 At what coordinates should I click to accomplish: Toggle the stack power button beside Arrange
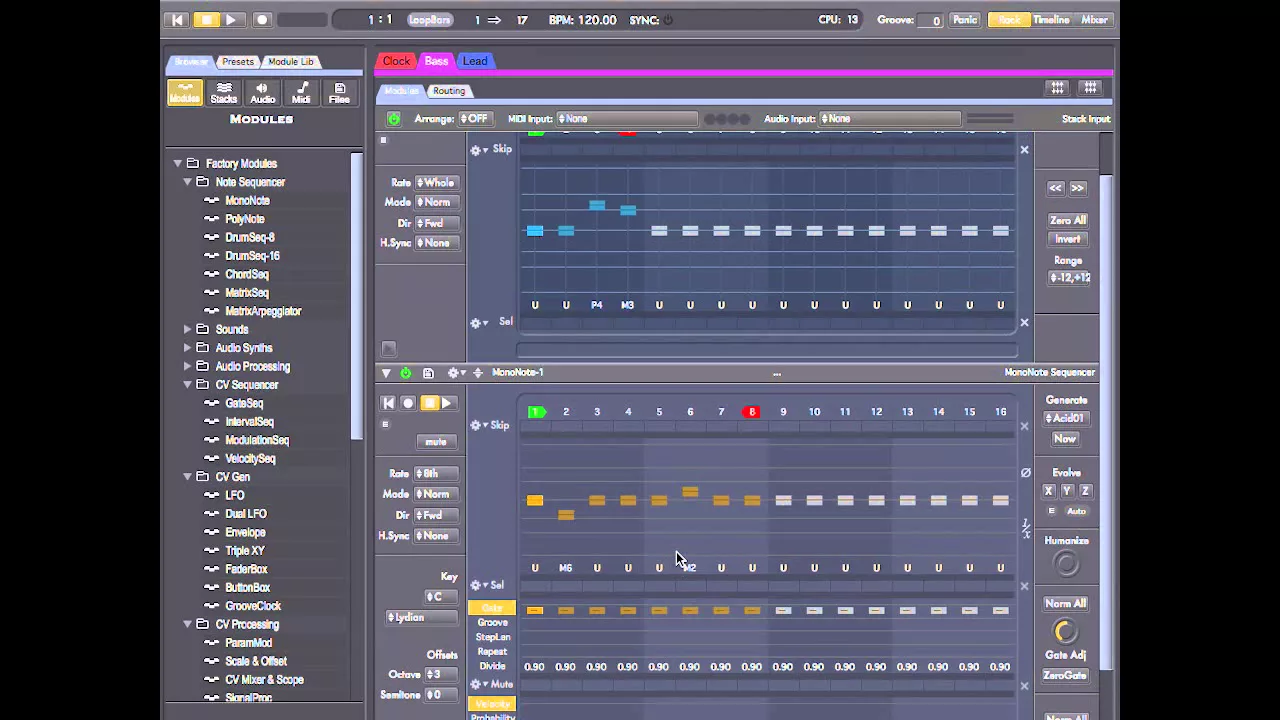(x=394, y=119)
